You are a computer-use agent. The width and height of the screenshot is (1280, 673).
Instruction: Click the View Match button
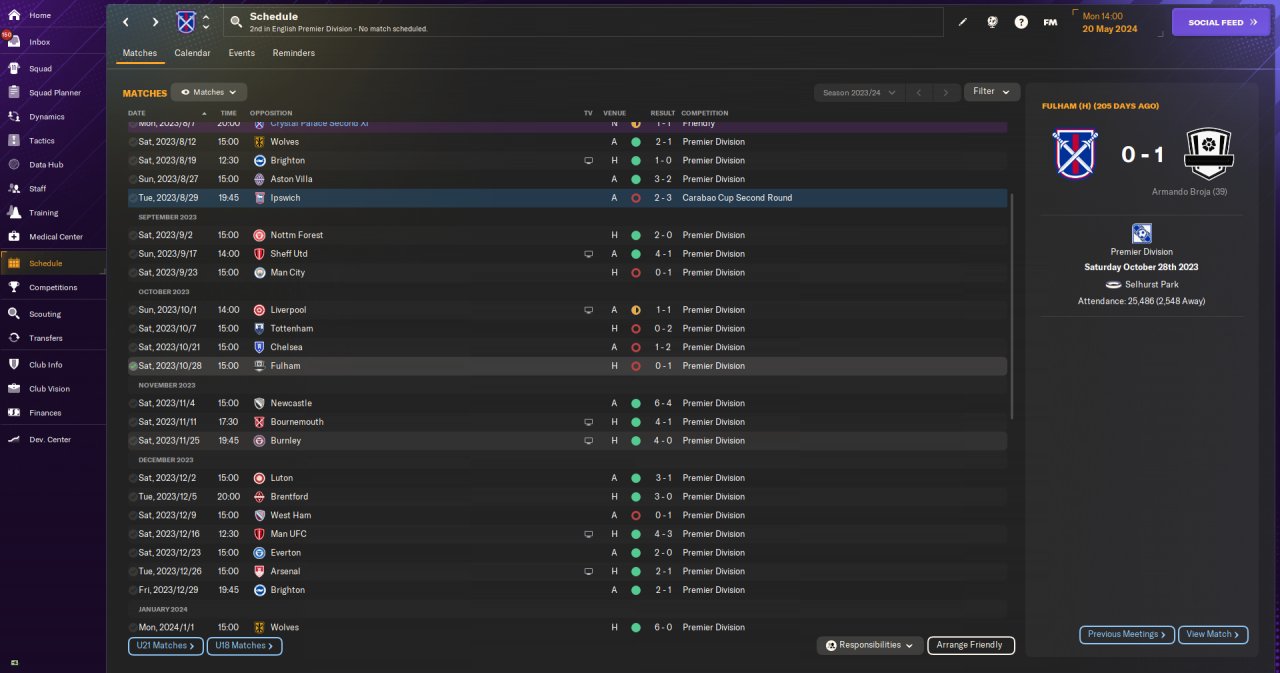click(1213, 634)
